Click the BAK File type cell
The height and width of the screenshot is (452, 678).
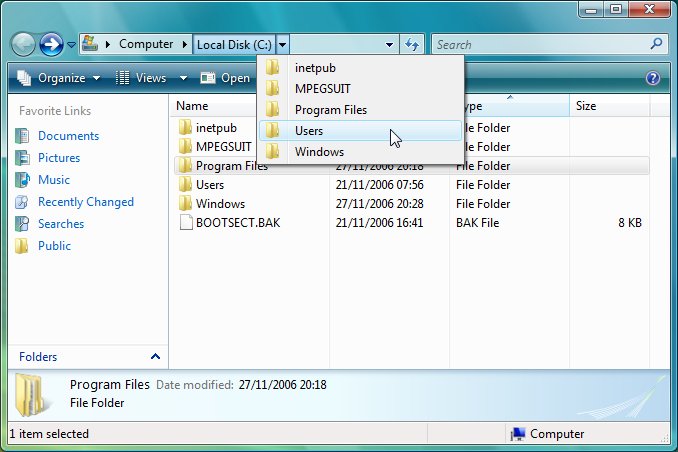pyautogui.click(x=477, y=223)
